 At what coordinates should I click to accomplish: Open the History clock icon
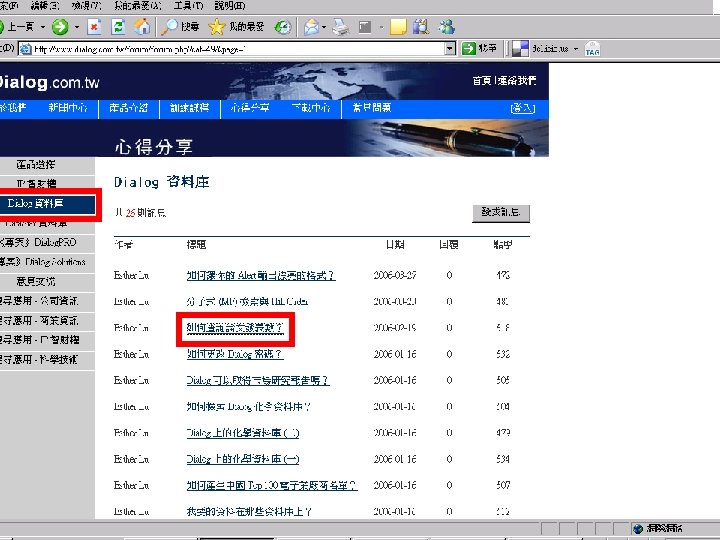[x=283, y=27]
